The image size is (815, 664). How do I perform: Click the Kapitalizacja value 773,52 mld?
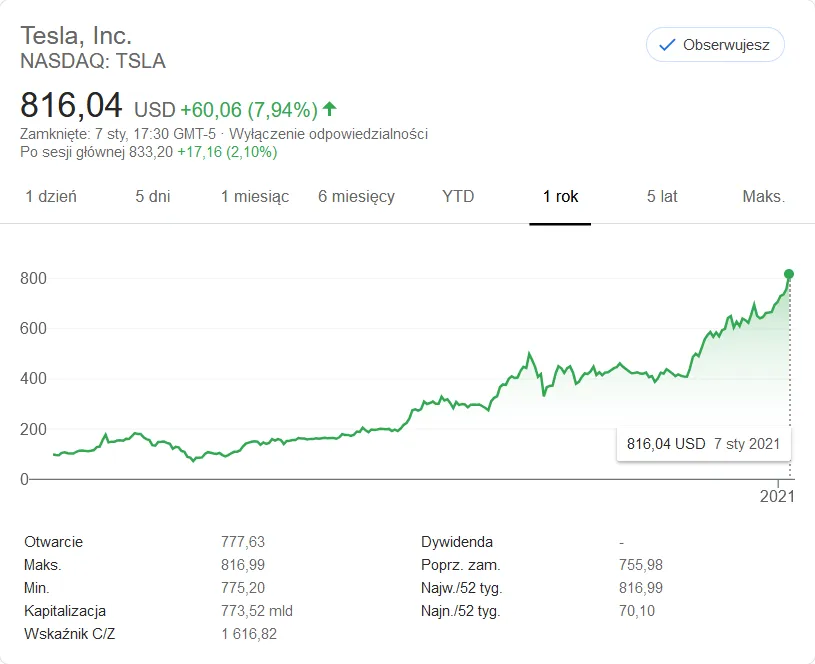tap(257, 610)
